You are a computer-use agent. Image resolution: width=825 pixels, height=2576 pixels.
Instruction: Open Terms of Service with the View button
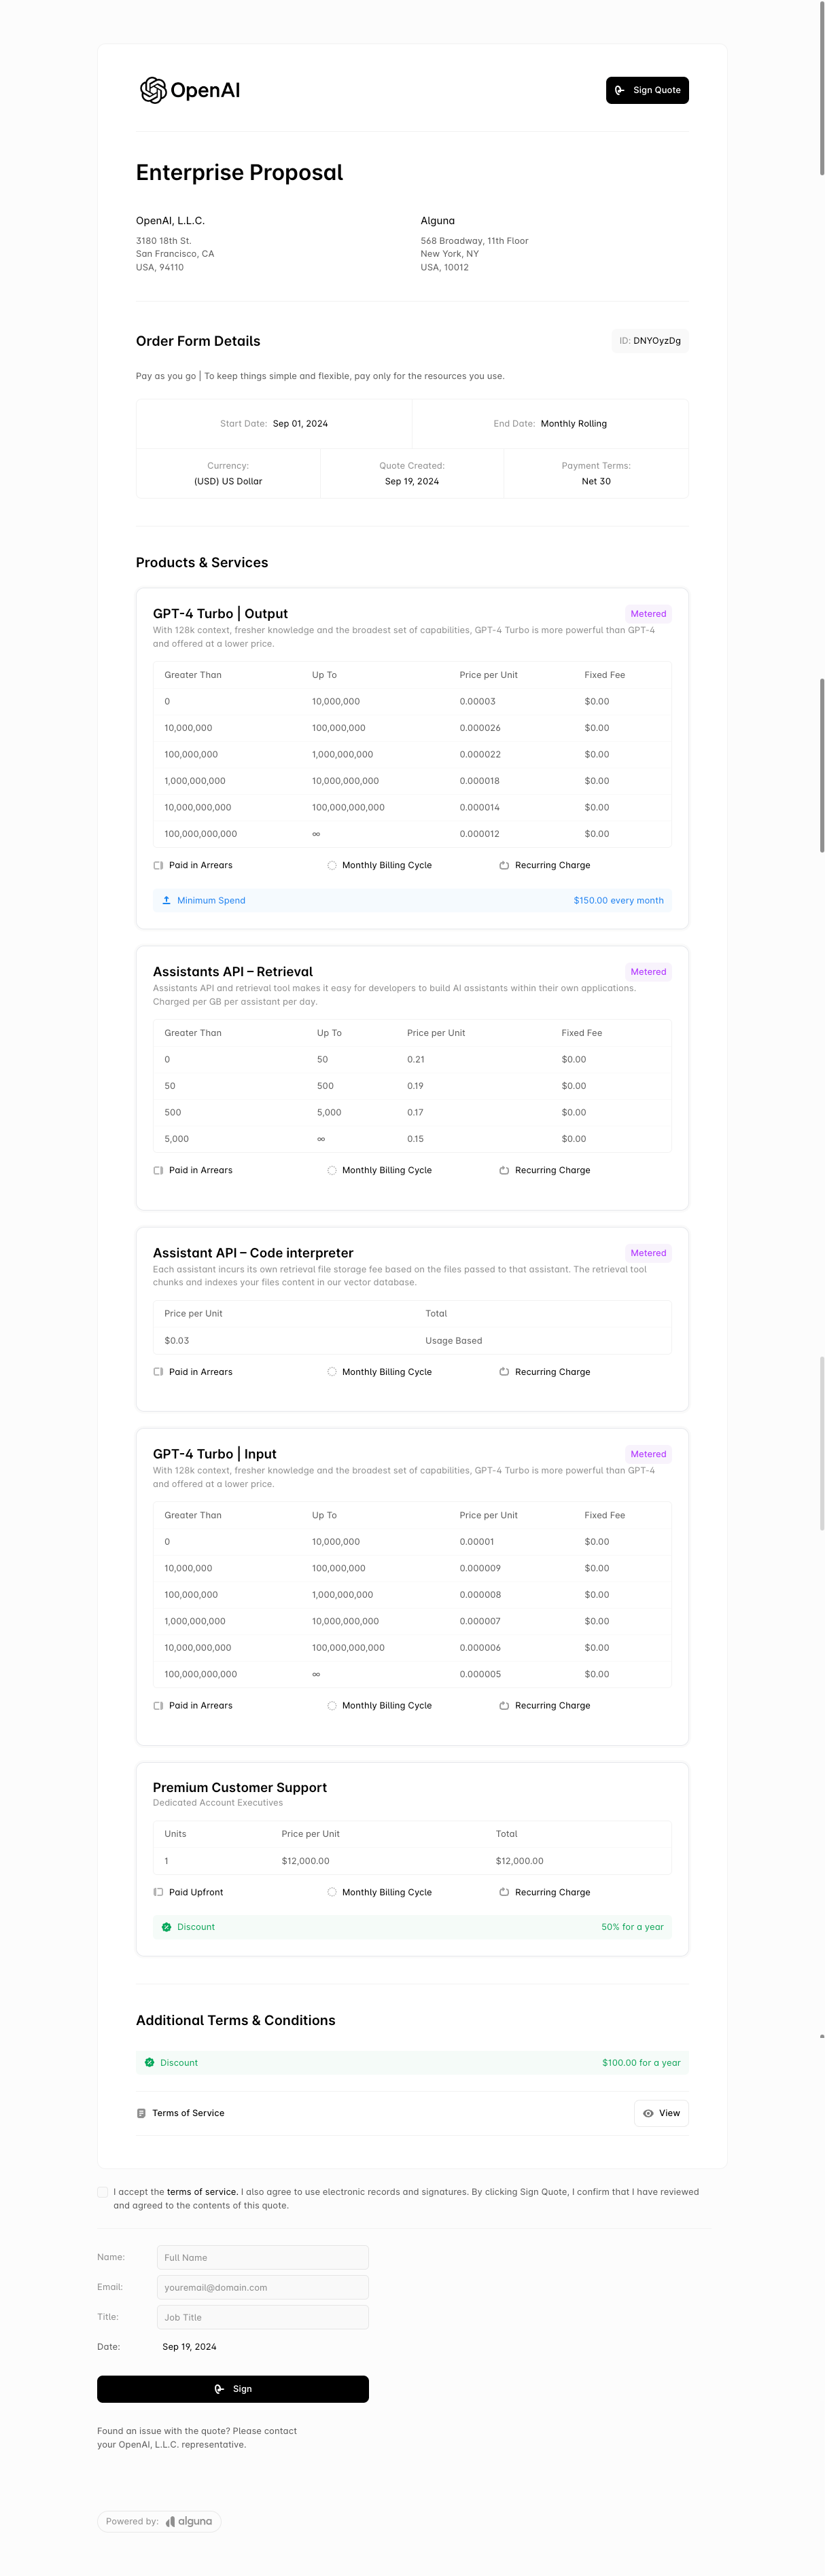click(x=661, y=2113)
